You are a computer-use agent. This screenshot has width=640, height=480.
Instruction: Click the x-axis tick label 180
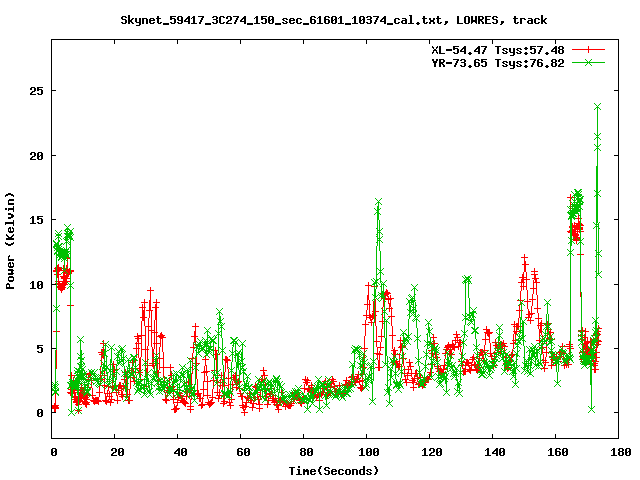[x=620, y=452]
